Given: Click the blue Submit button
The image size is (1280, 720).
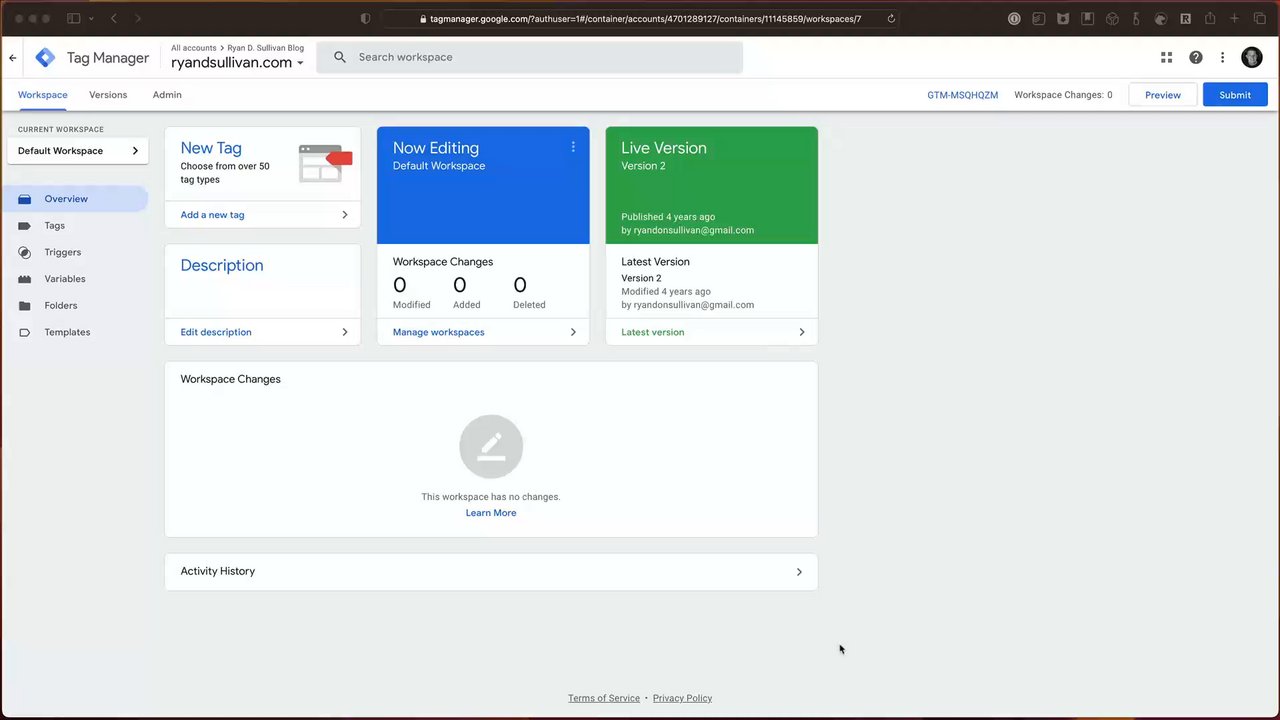Looking at the screenshot, I should (1235, 95).
